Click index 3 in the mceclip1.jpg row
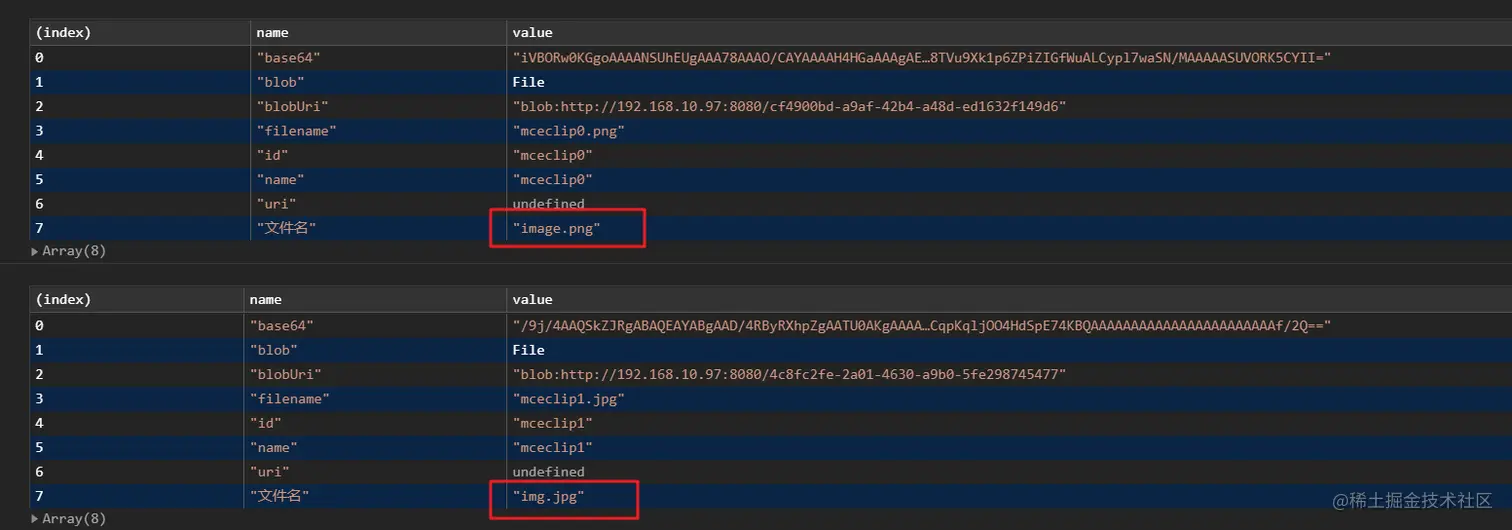This screenshot has height=530, width=1512. tap(39, 399)
